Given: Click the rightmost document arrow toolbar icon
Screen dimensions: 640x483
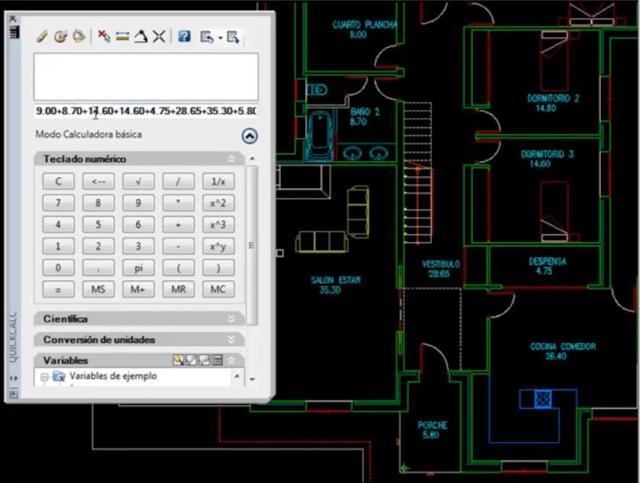Looking at the screenshot, I should [233, 37].
